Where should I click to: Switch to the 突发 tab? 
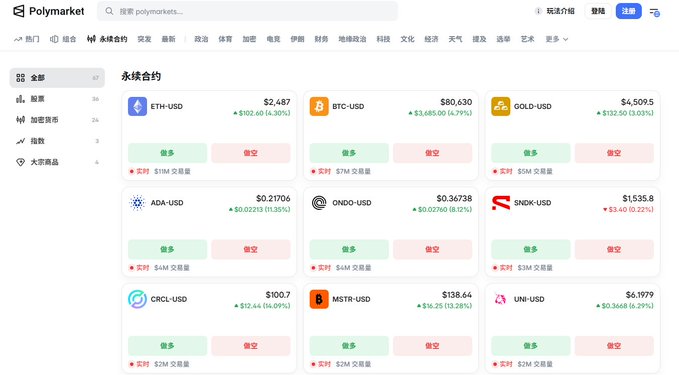(x=144, y=39)
